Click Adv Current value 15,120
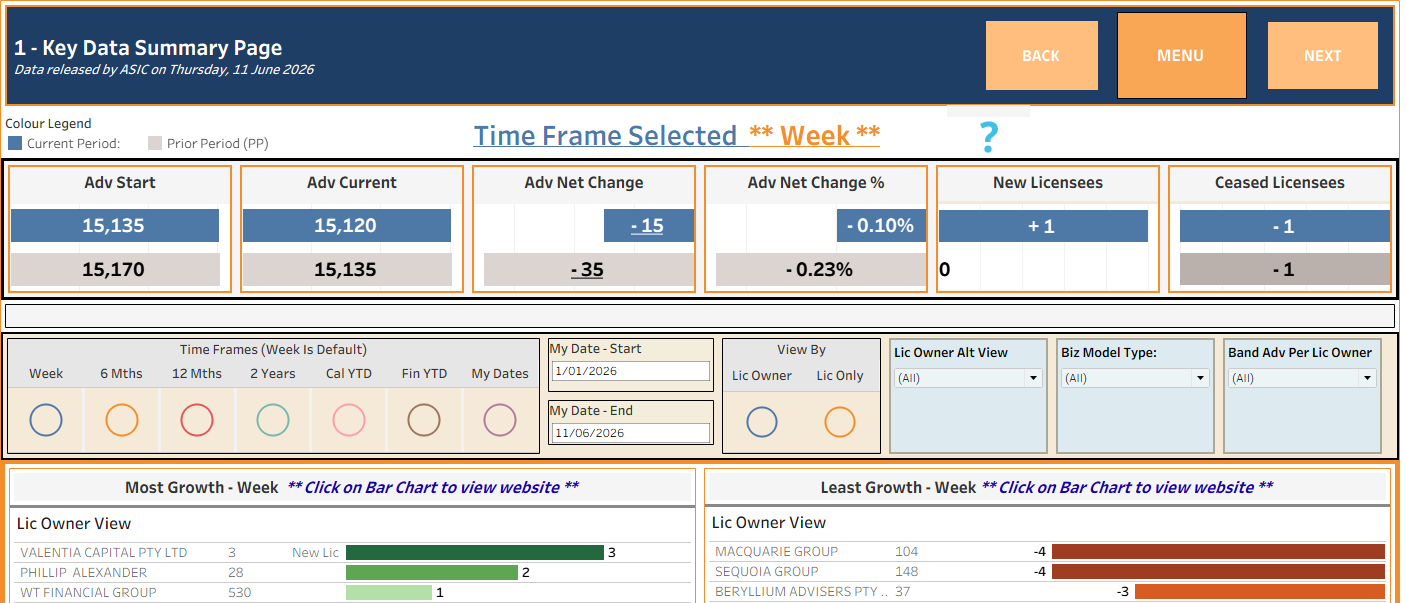The height and width of the screenshot is (603, 1406). coord(346,226)
